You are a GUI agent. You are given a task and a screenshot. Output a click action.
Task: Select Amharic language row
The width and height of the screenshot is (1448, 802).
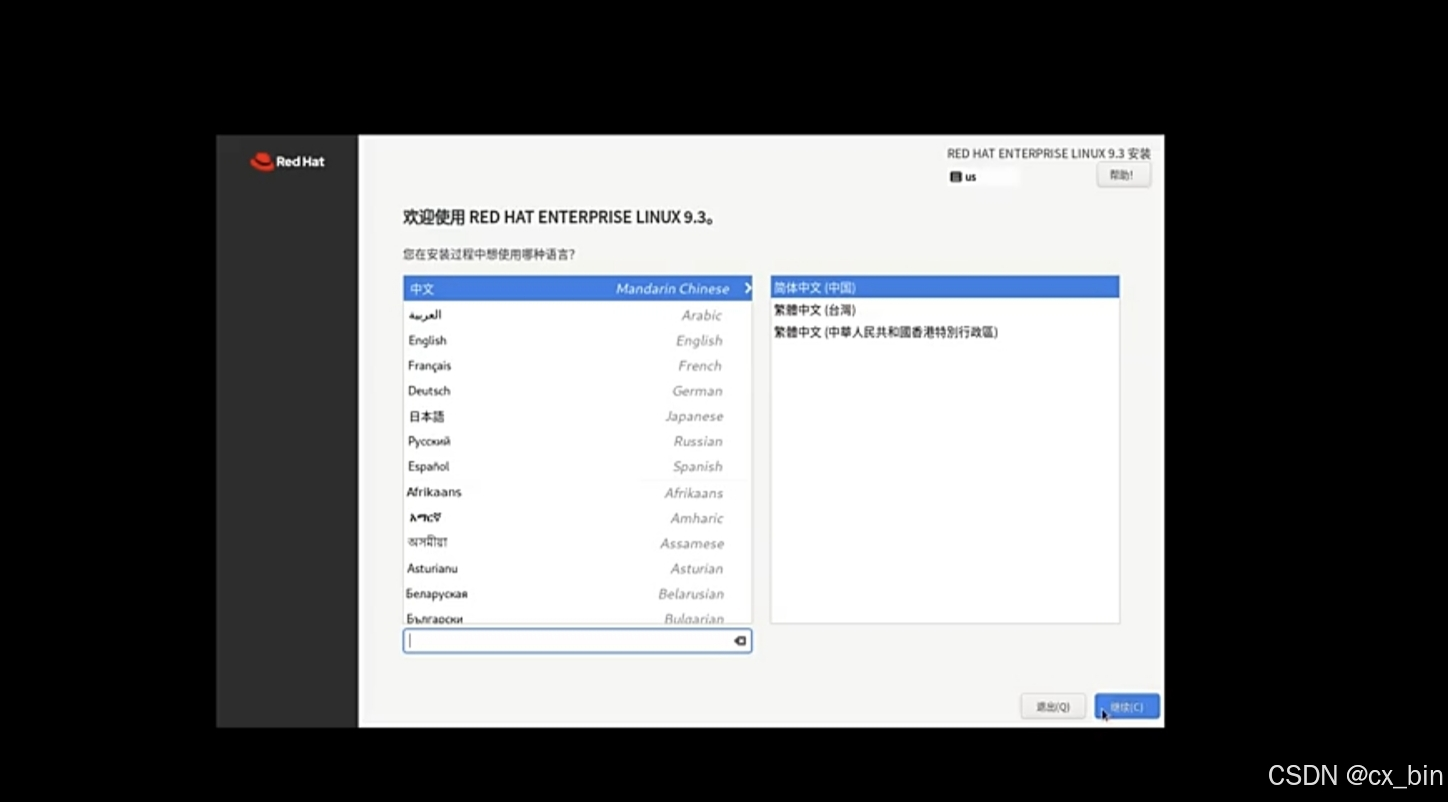click(578, 518)
